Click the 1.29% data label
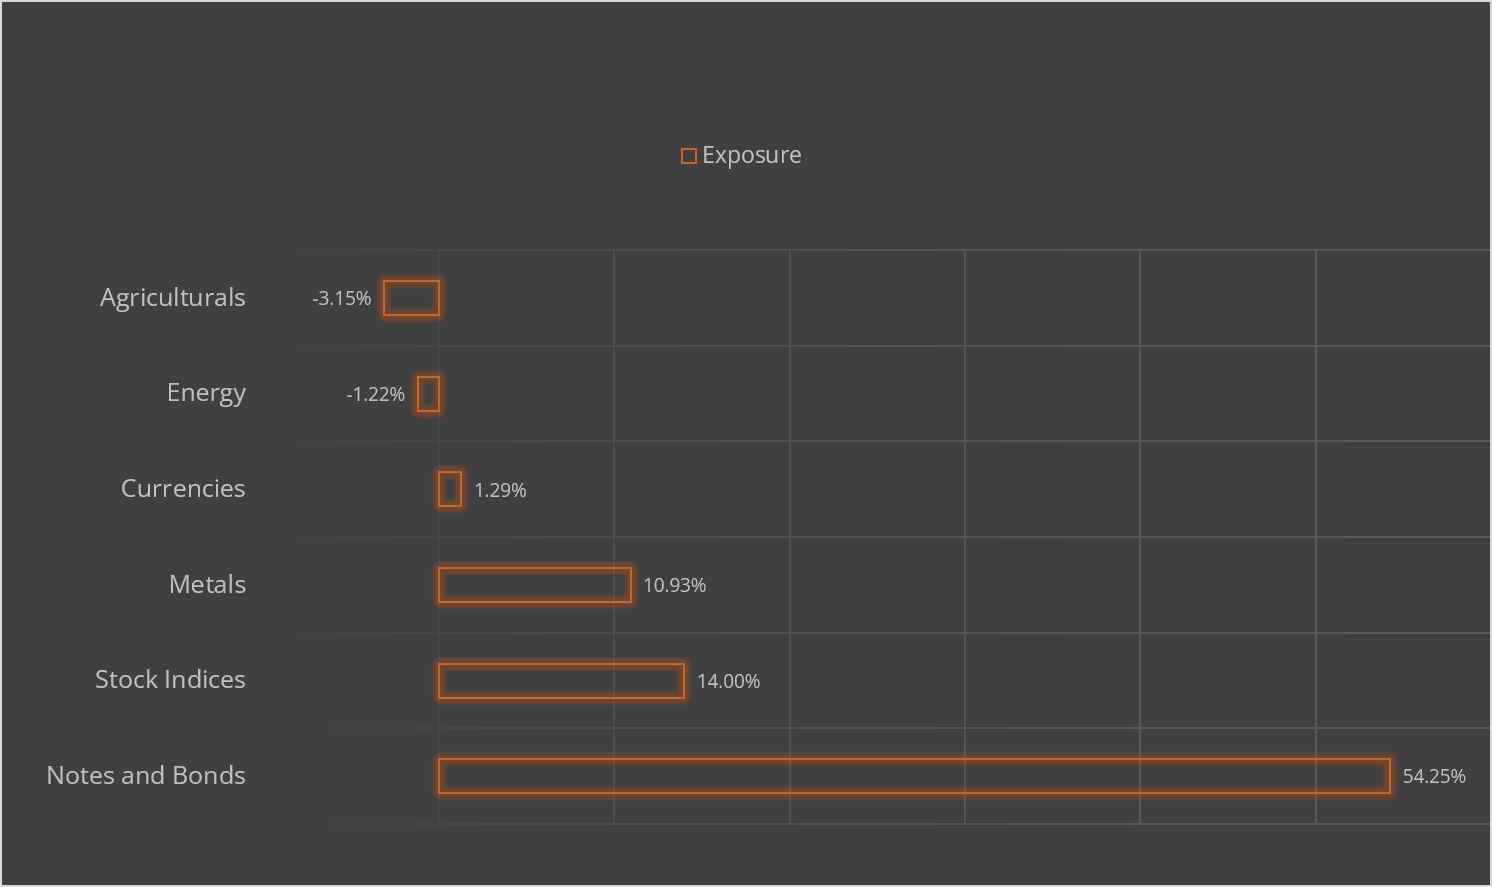 tap(500, 490)
